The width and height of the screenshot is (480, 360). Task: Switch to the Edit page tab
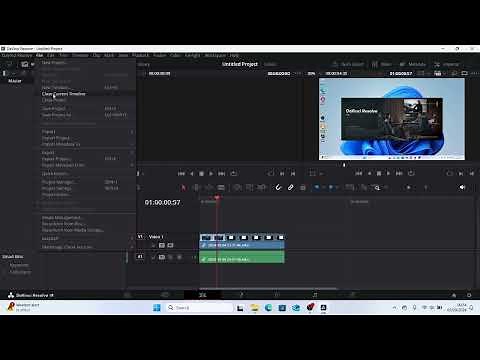[x=203, y=295]
